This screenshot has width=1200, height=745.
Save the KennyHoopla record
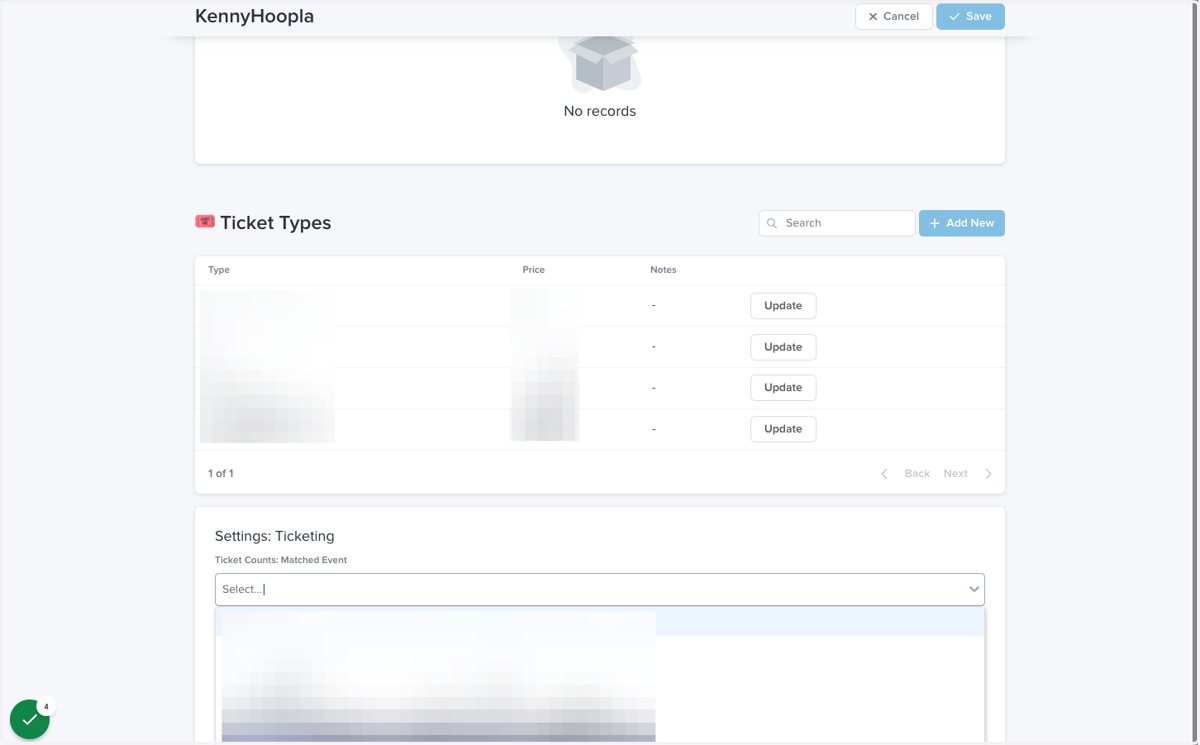coord(970,16)
